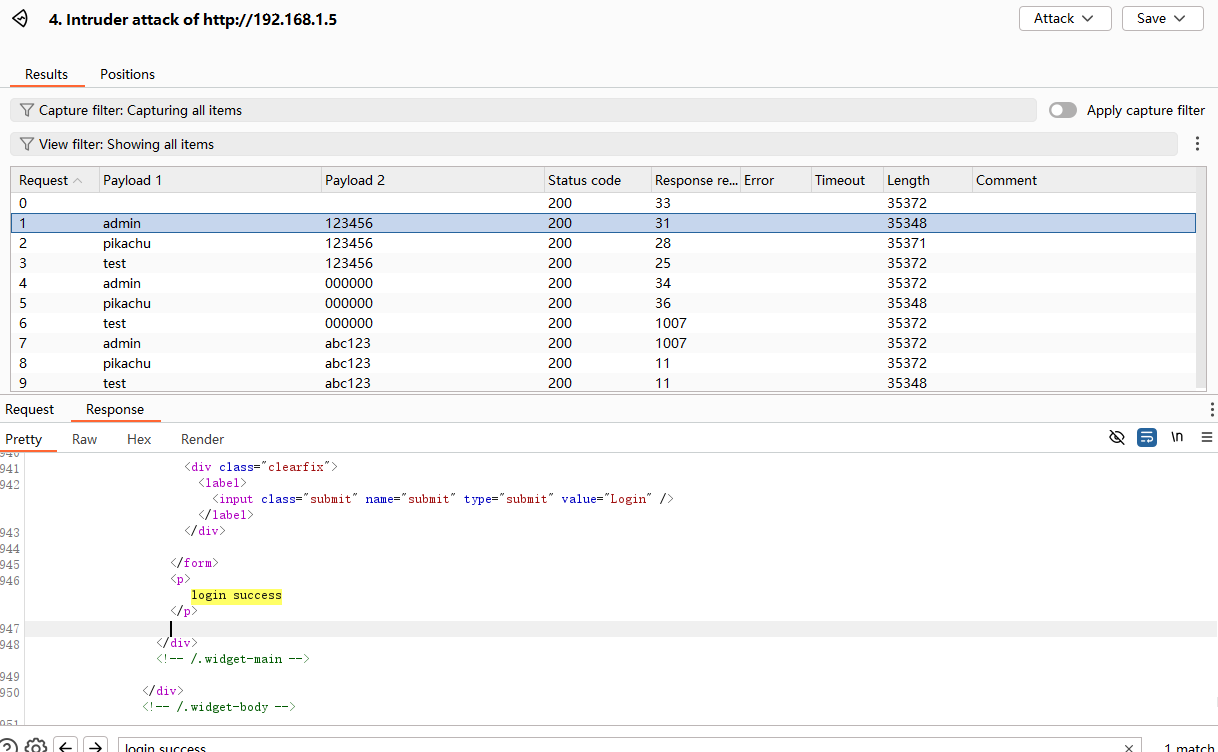Switch to the Raw response view tab
This screenshot has width=1218, height=752.
click(85, 439)
